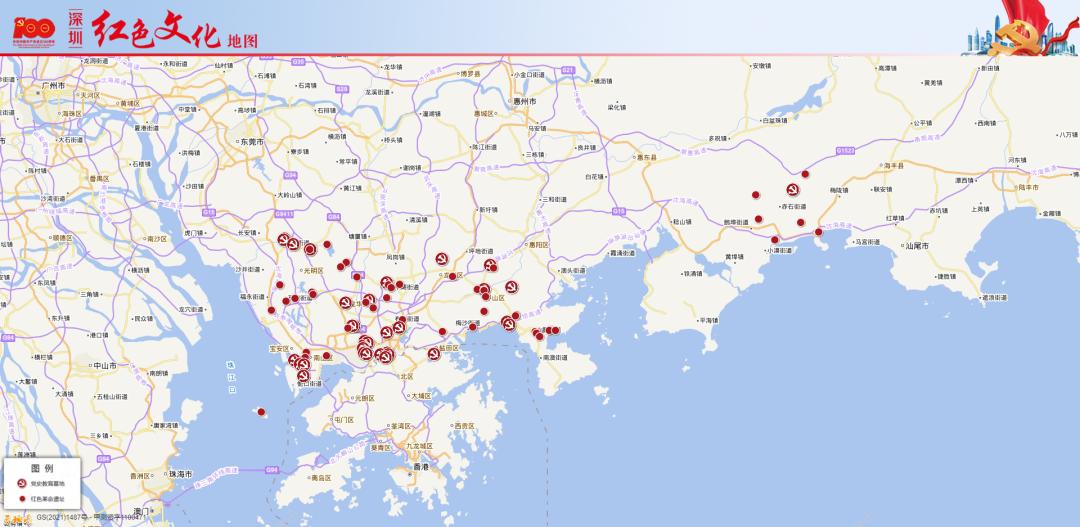The height and width of the screenshot is (527, 1080).
Task: Select the isolated red dot marker in the sea
Action: coord(262,411)
